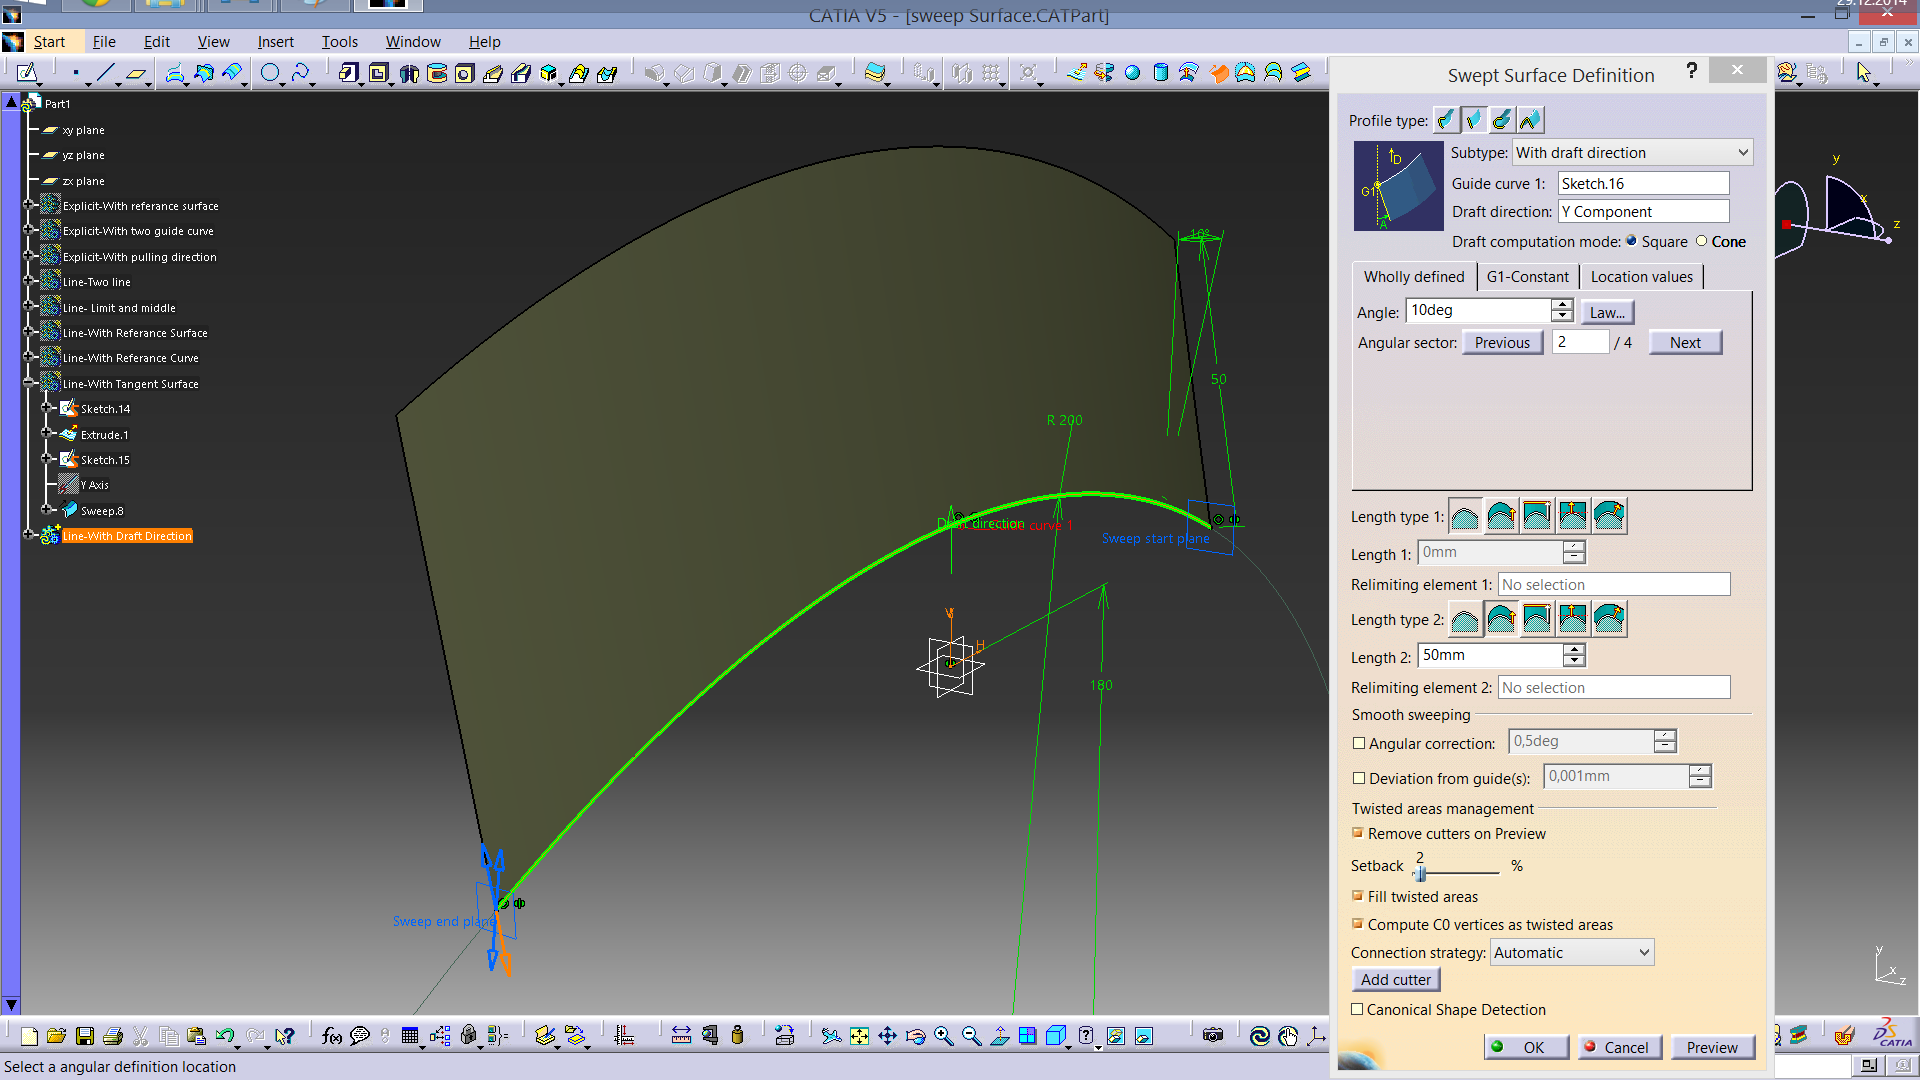Toggle Remove cutters on Preview
The width and height of the screenshot is (1920, 1080).
pyautogui.click(x=1357, y=833)
